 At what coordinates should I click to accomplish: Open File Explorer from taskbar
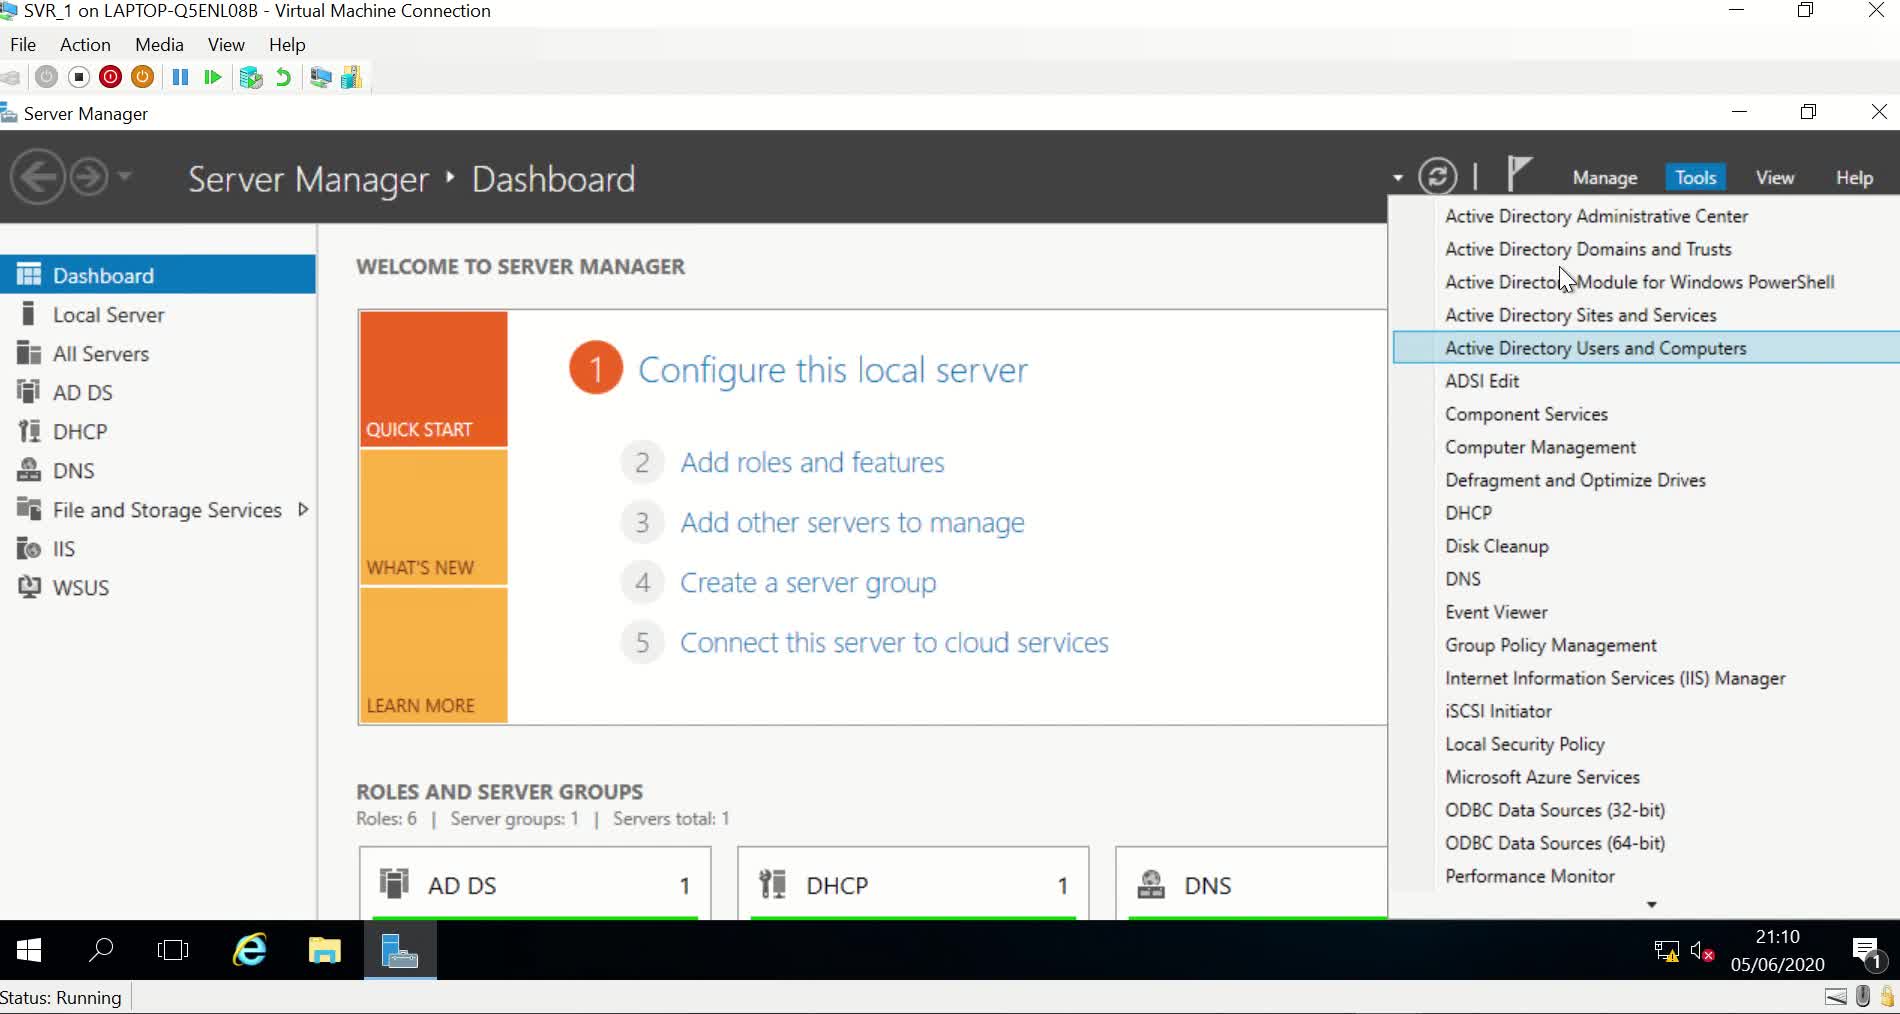pyautogui.click(x=324, y=949)
